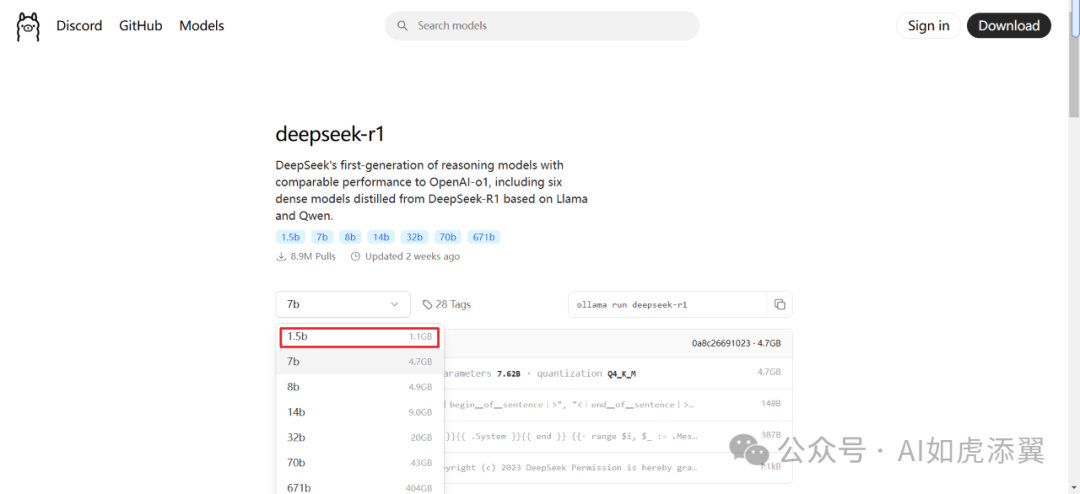Select the 70b size tag
The image size is (1080, 494).
point(448,237)
